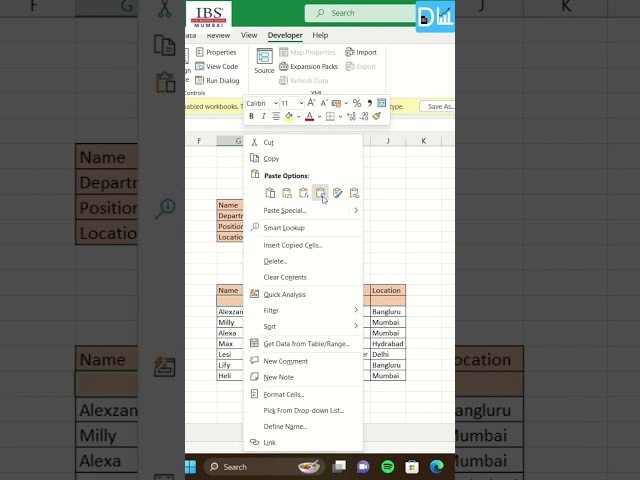The height and width of the screenshot is (480, 640).
Task: Choose the Paste Values (123) icon
Action: pos(287,193)
